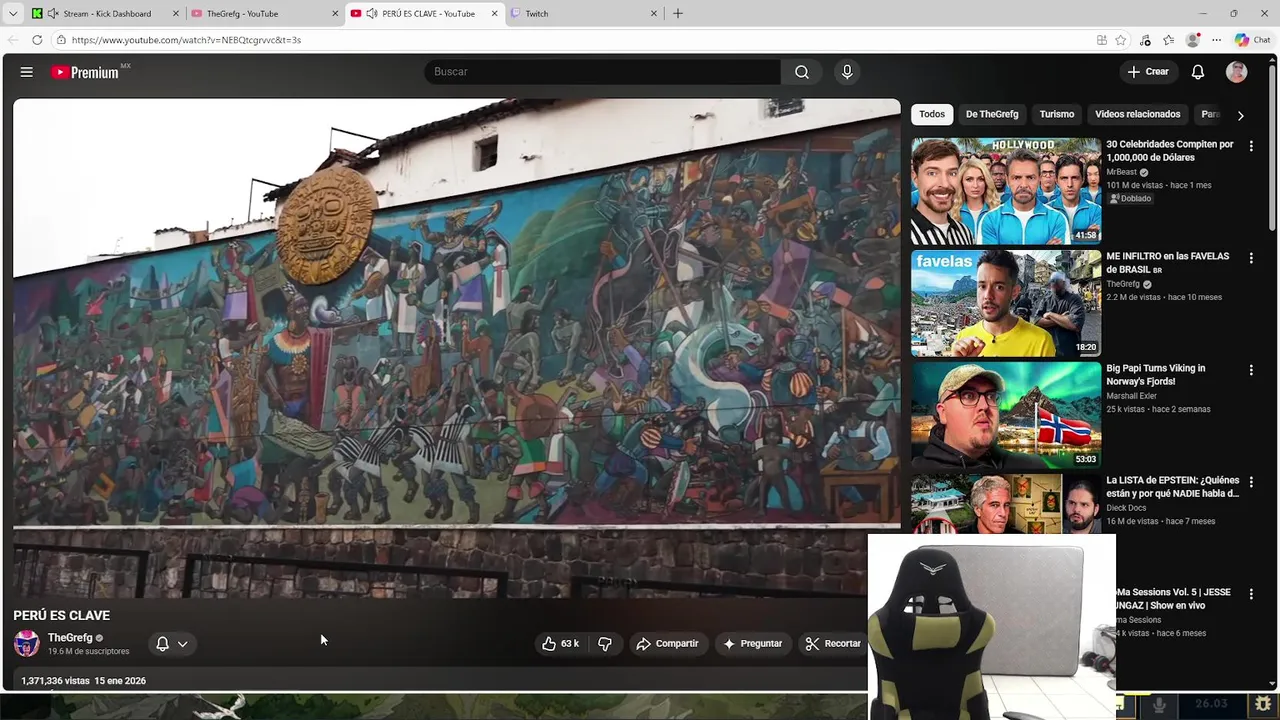
Task: Close the Kick Dashboard tab
Action: (176, 13)
